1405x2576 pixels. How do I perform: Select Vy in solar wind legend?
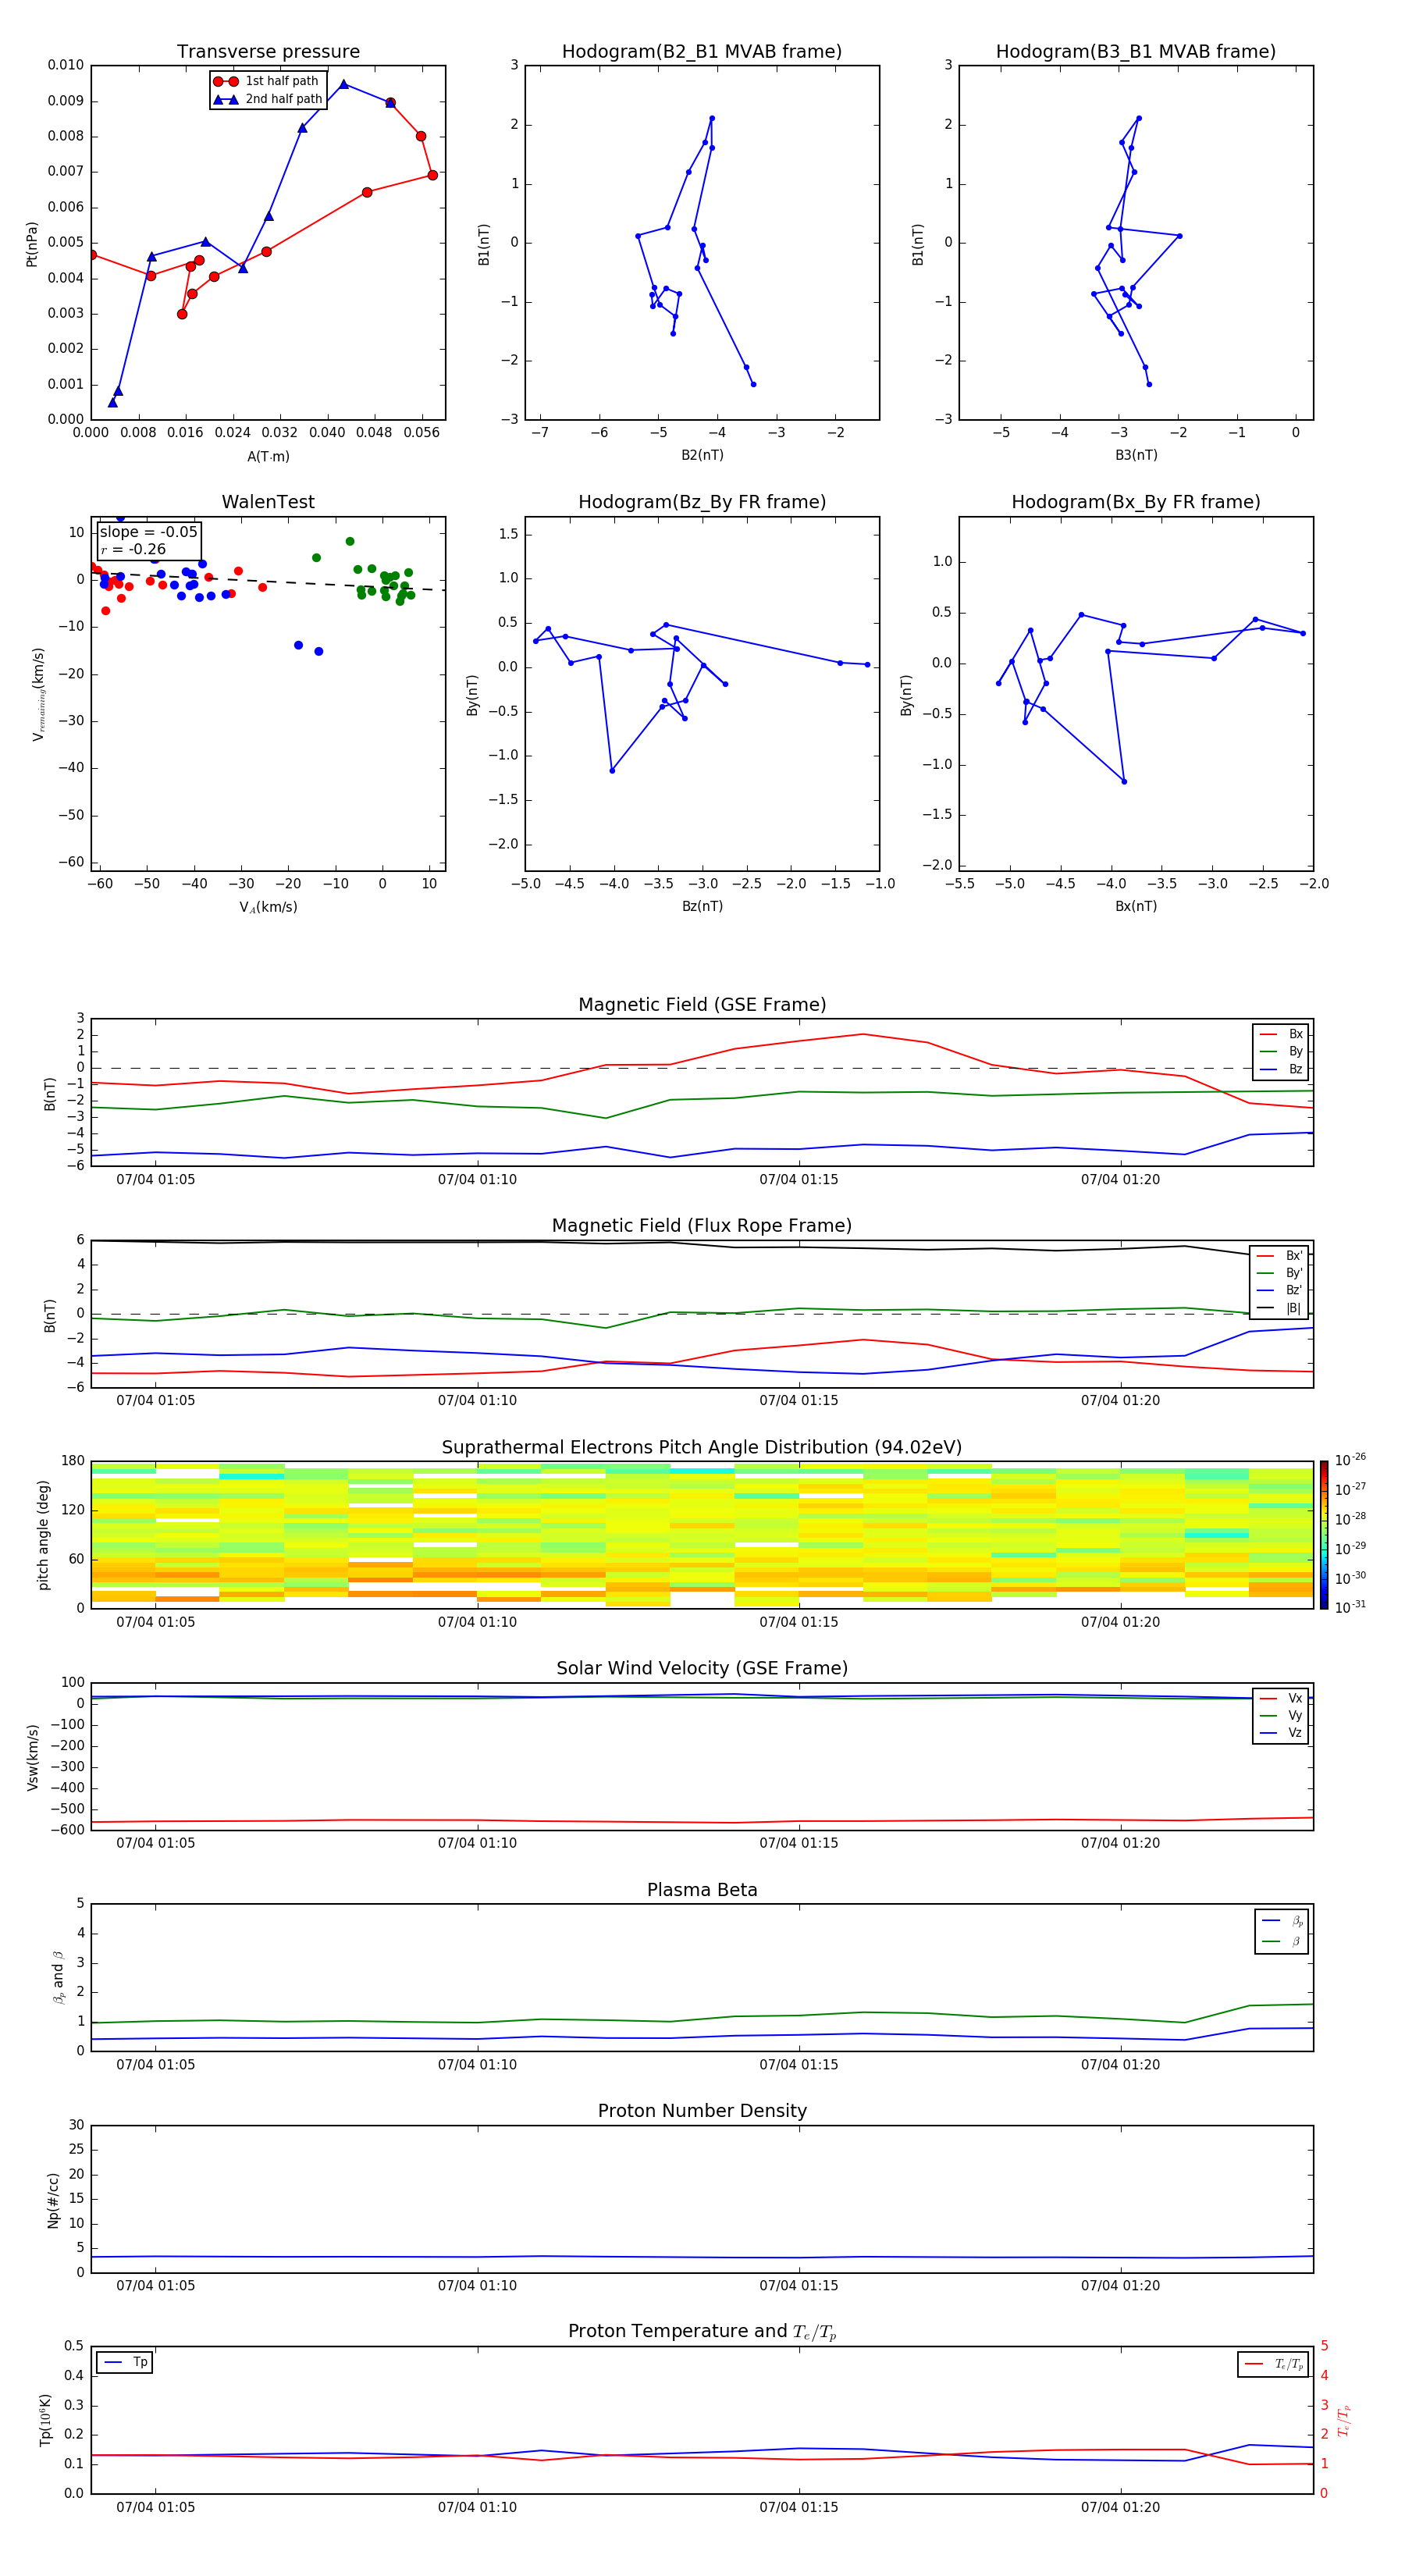(1281, 1716)
